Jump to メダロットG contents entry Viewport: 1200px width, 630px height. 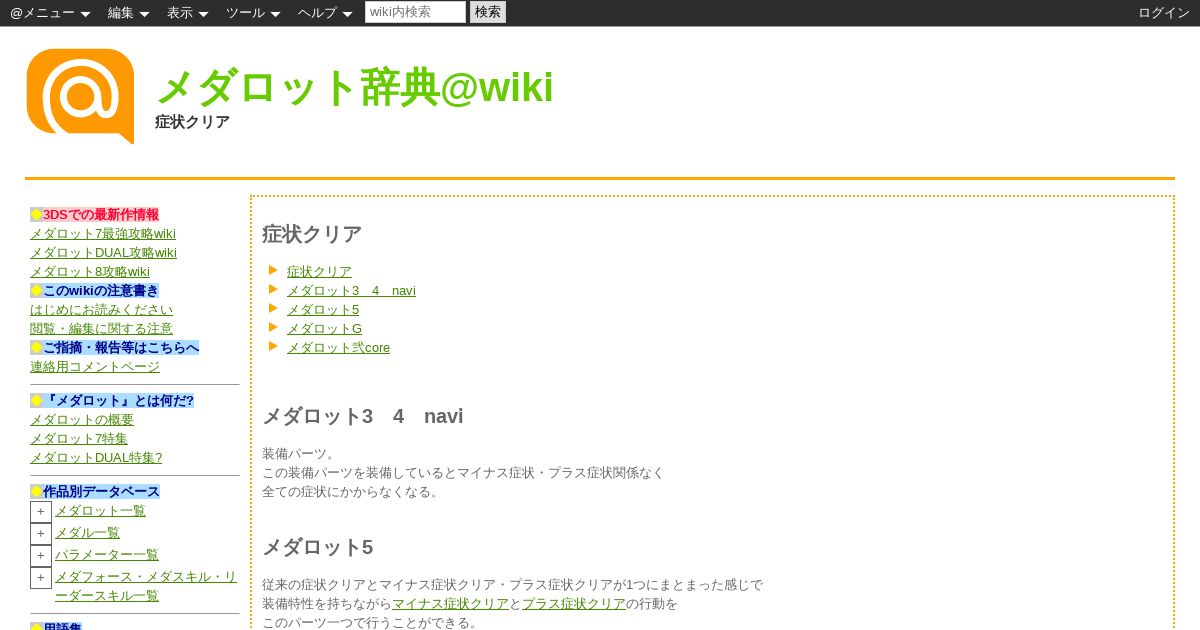(x=324, y=329)
